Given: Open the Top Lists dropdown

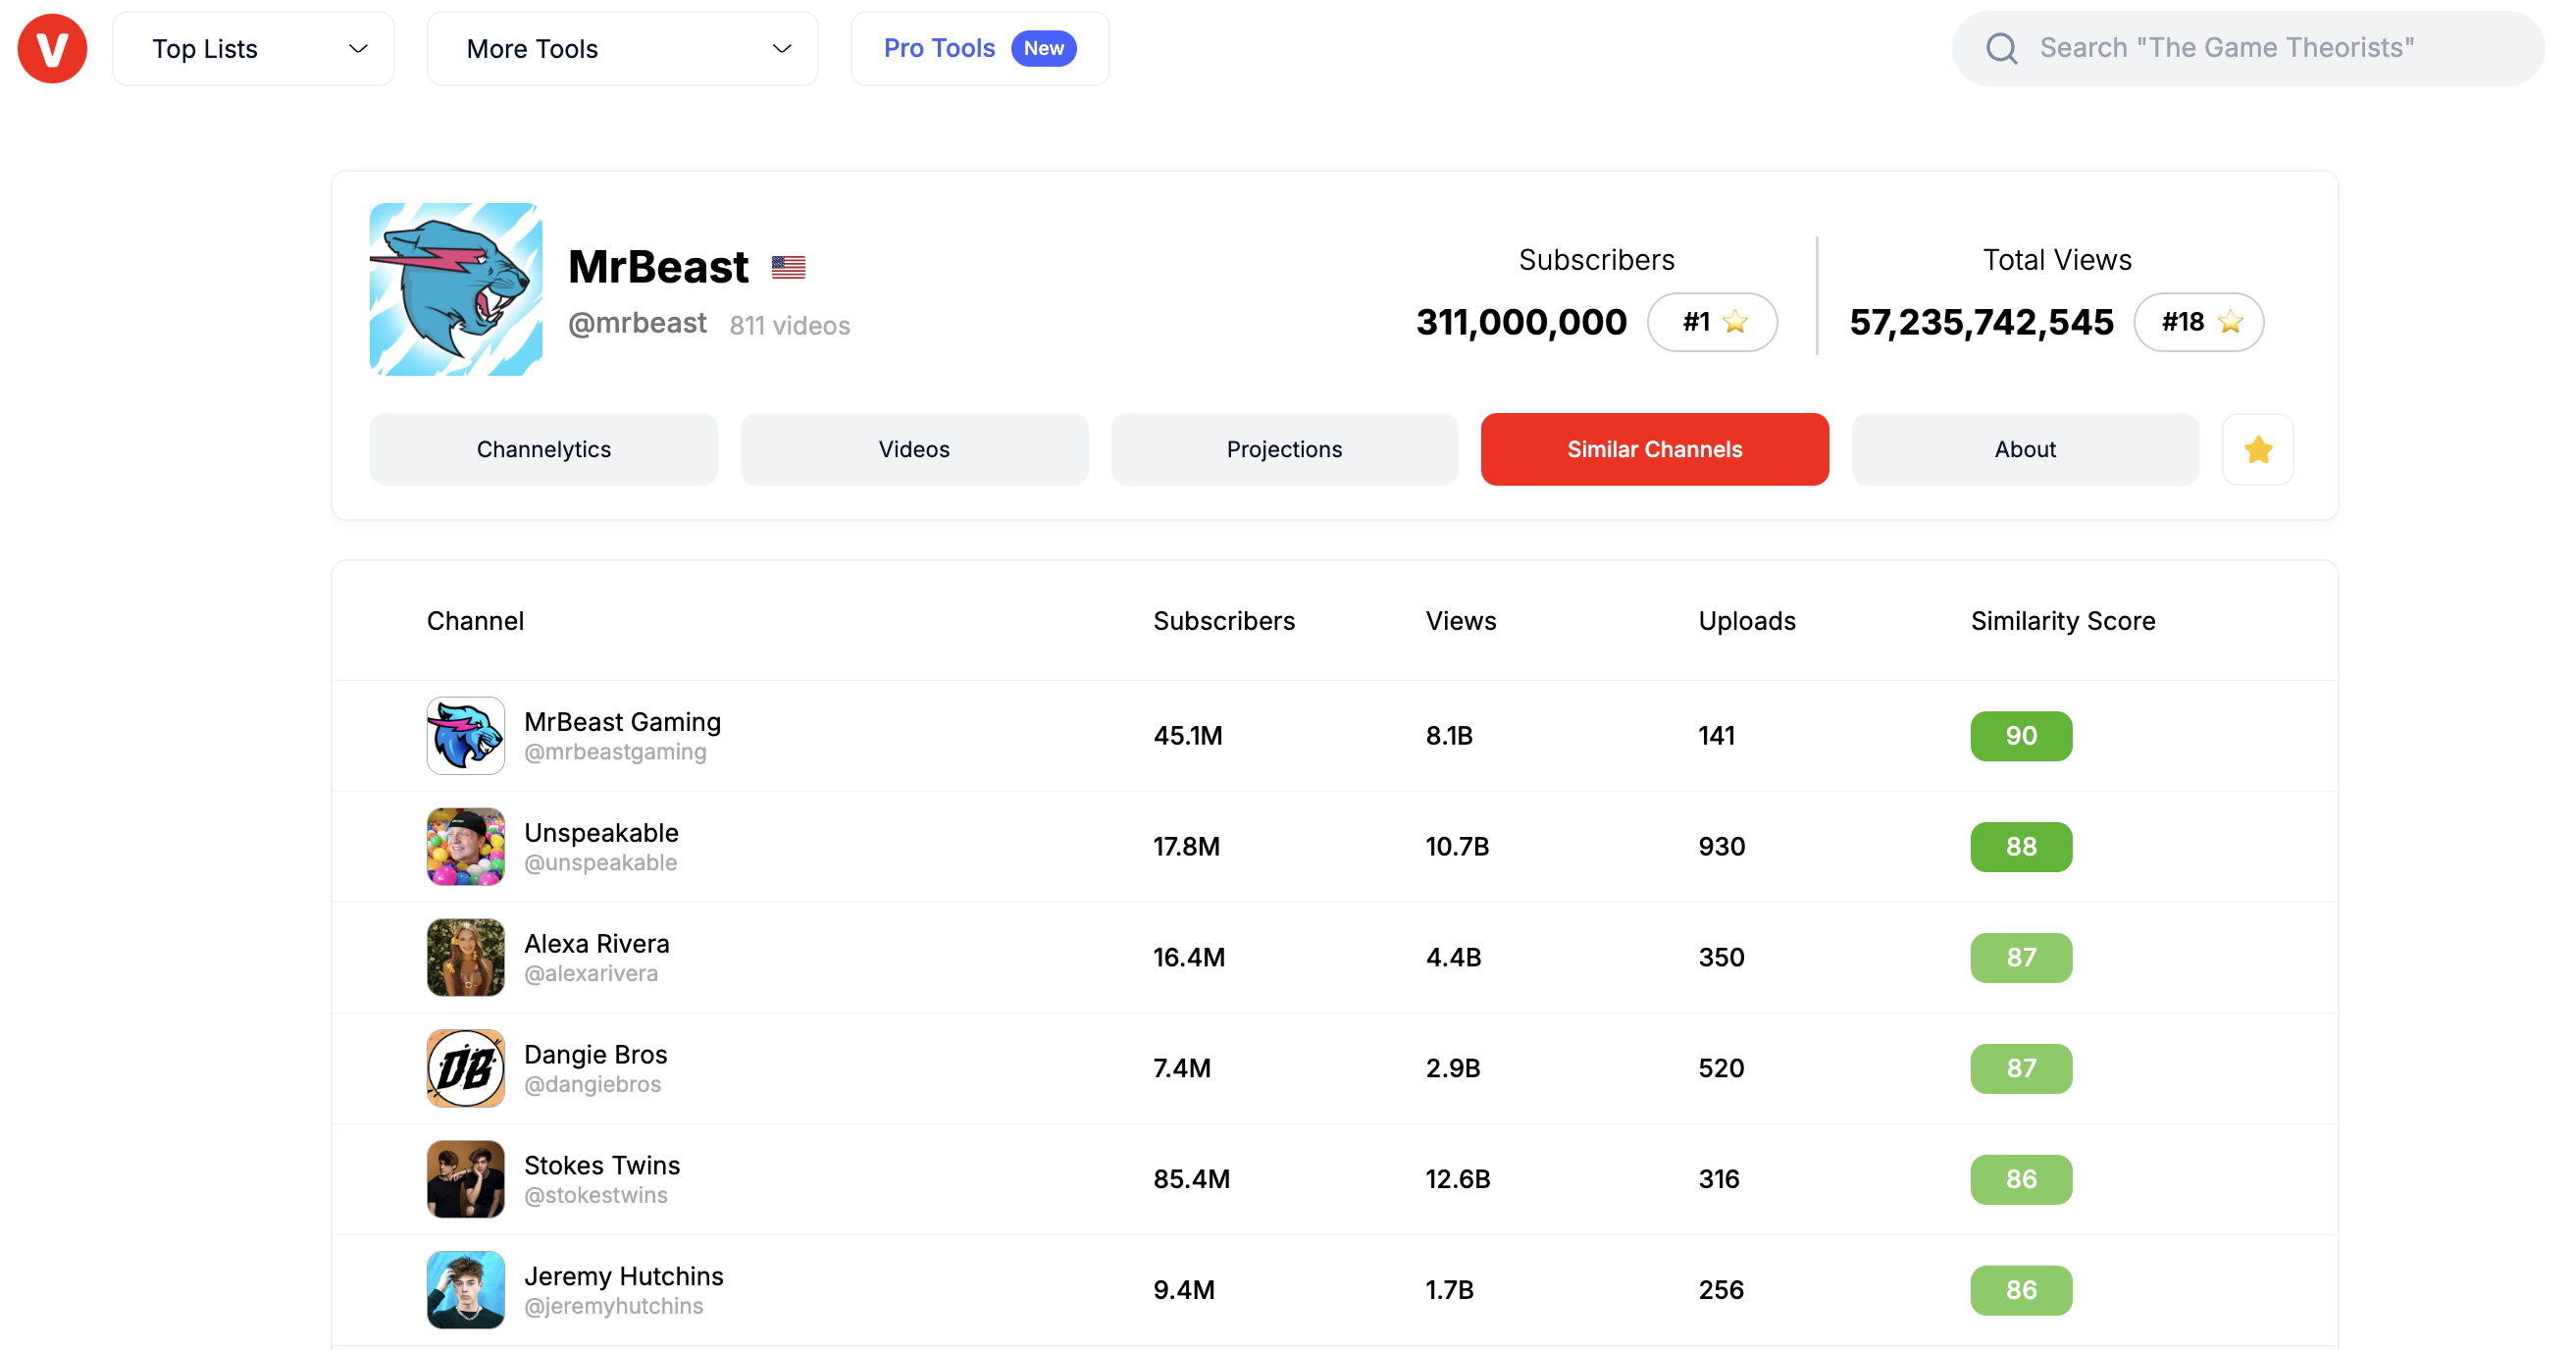Looking at the screenshot, I should (x=254, y=48).
